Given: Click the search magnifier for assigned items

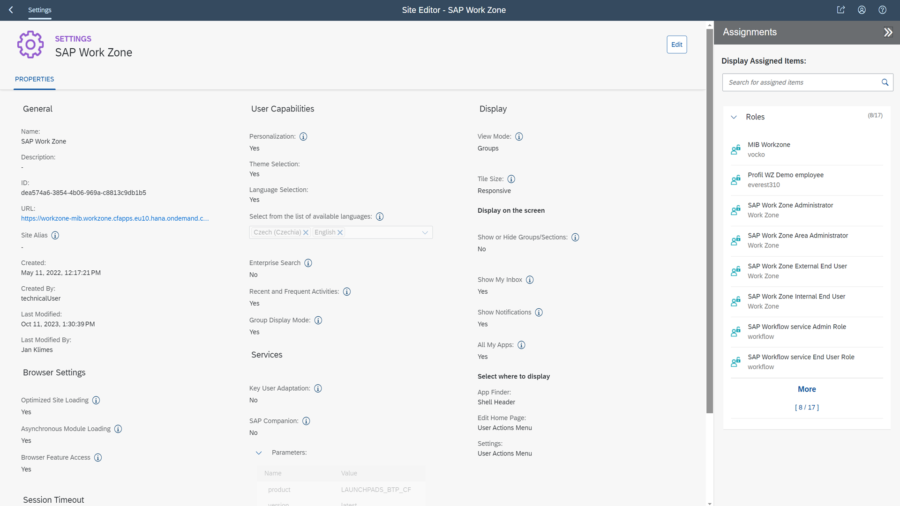Looking at the screenshot, I should pyautogui.click(x=885, y=82).
